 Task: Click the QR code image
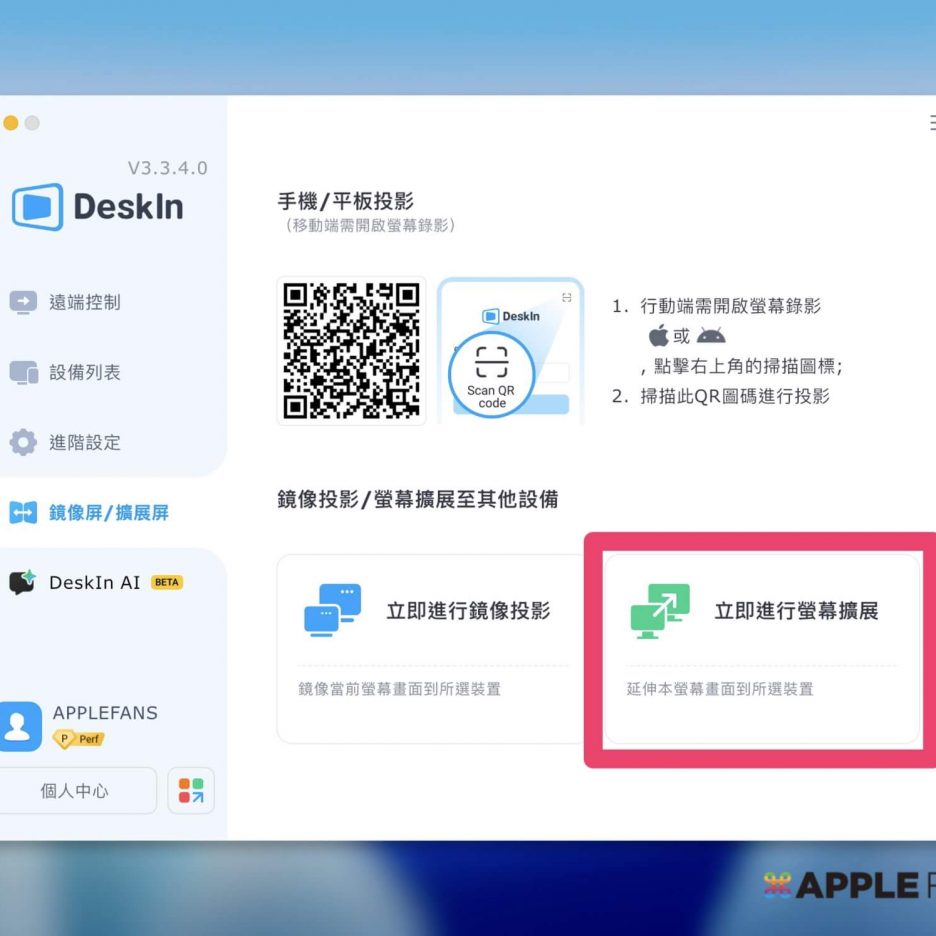(351, 351)
